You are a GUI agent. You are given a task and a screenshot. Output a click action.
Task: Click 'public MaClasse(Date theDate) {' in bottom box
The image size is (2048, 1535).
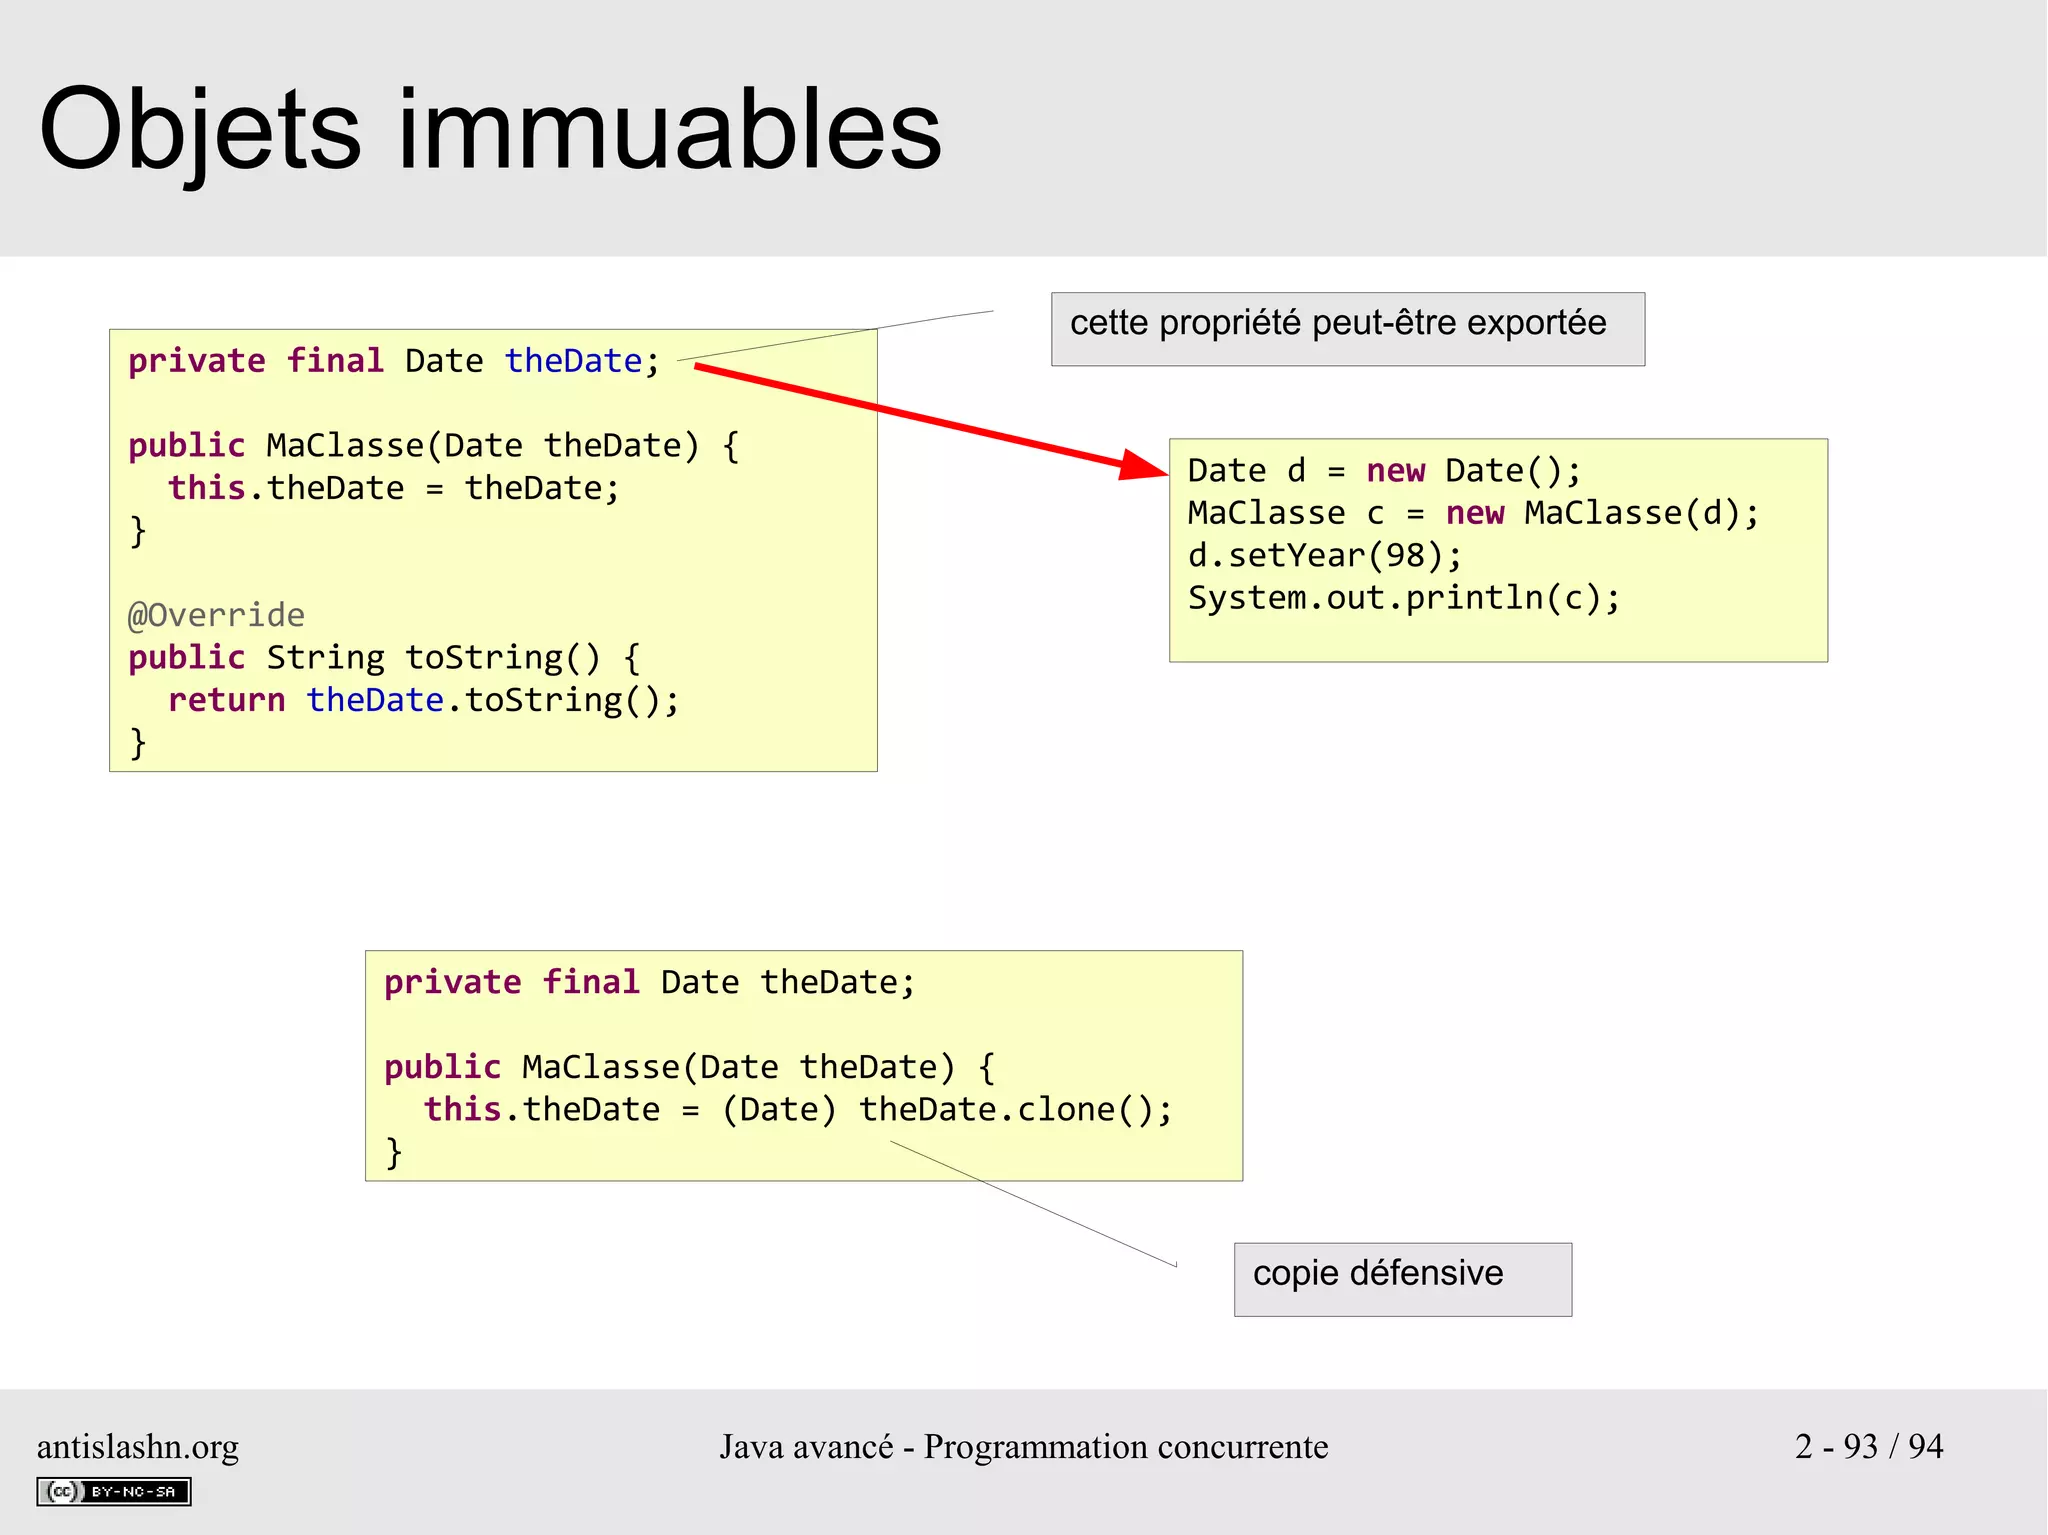click(689, 1068)
